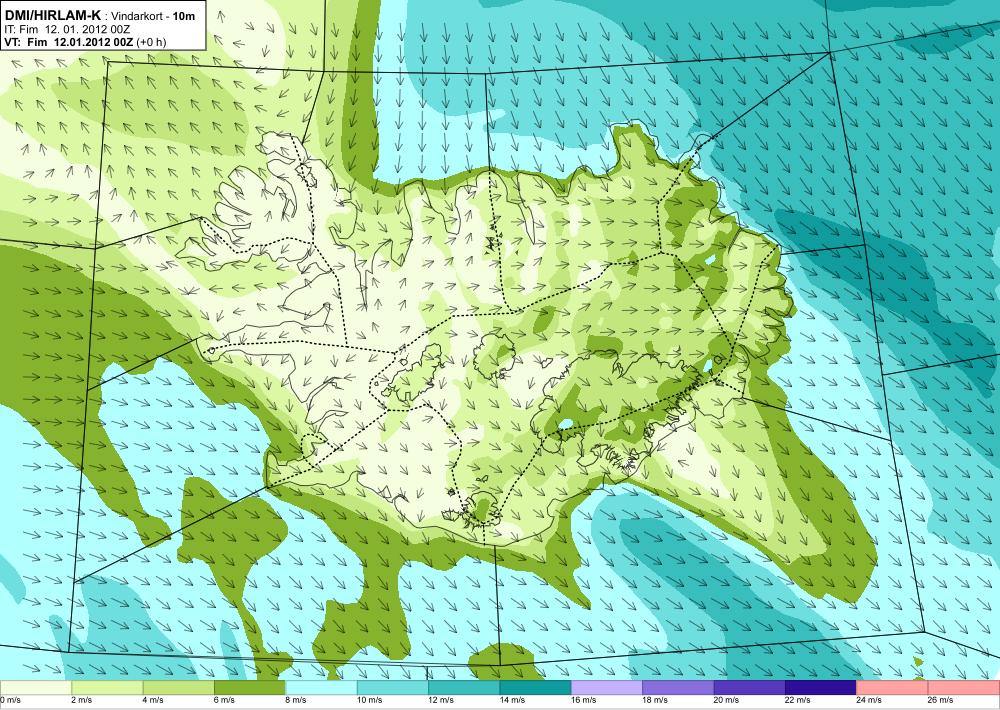This screenshot has height=710, width=1000.
Task: Click the 'DMI/HIRLAM-K' title text
Action: [x=52, y=15]
